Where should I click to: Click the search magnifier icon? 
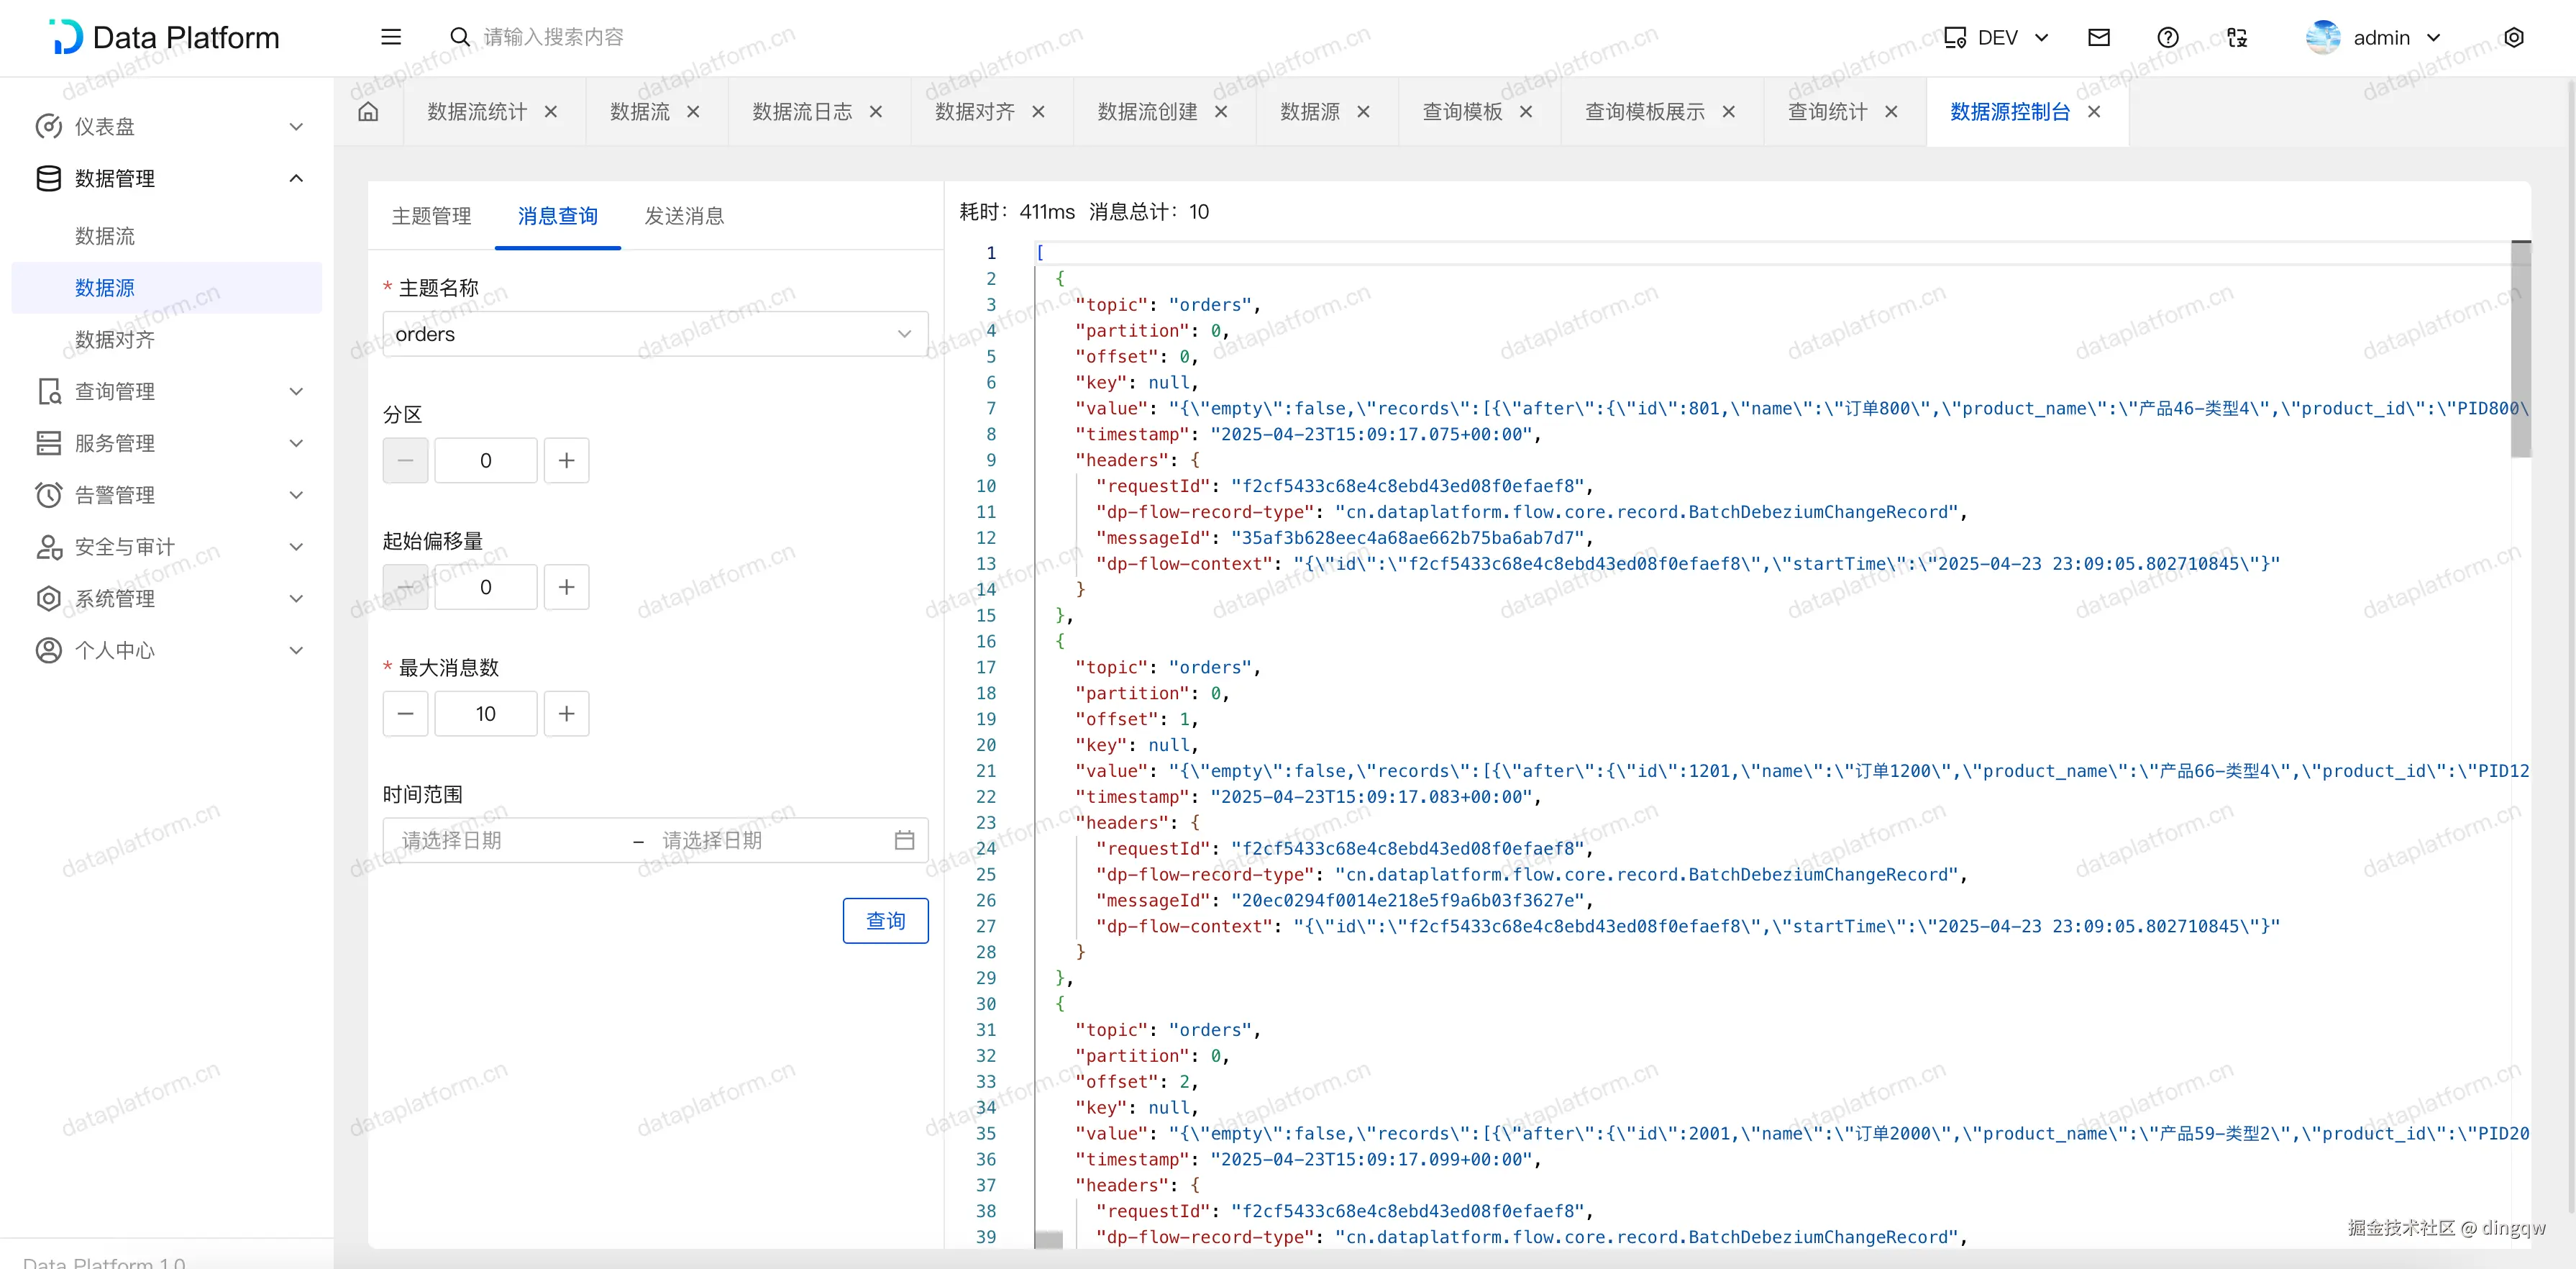(459, 37)
